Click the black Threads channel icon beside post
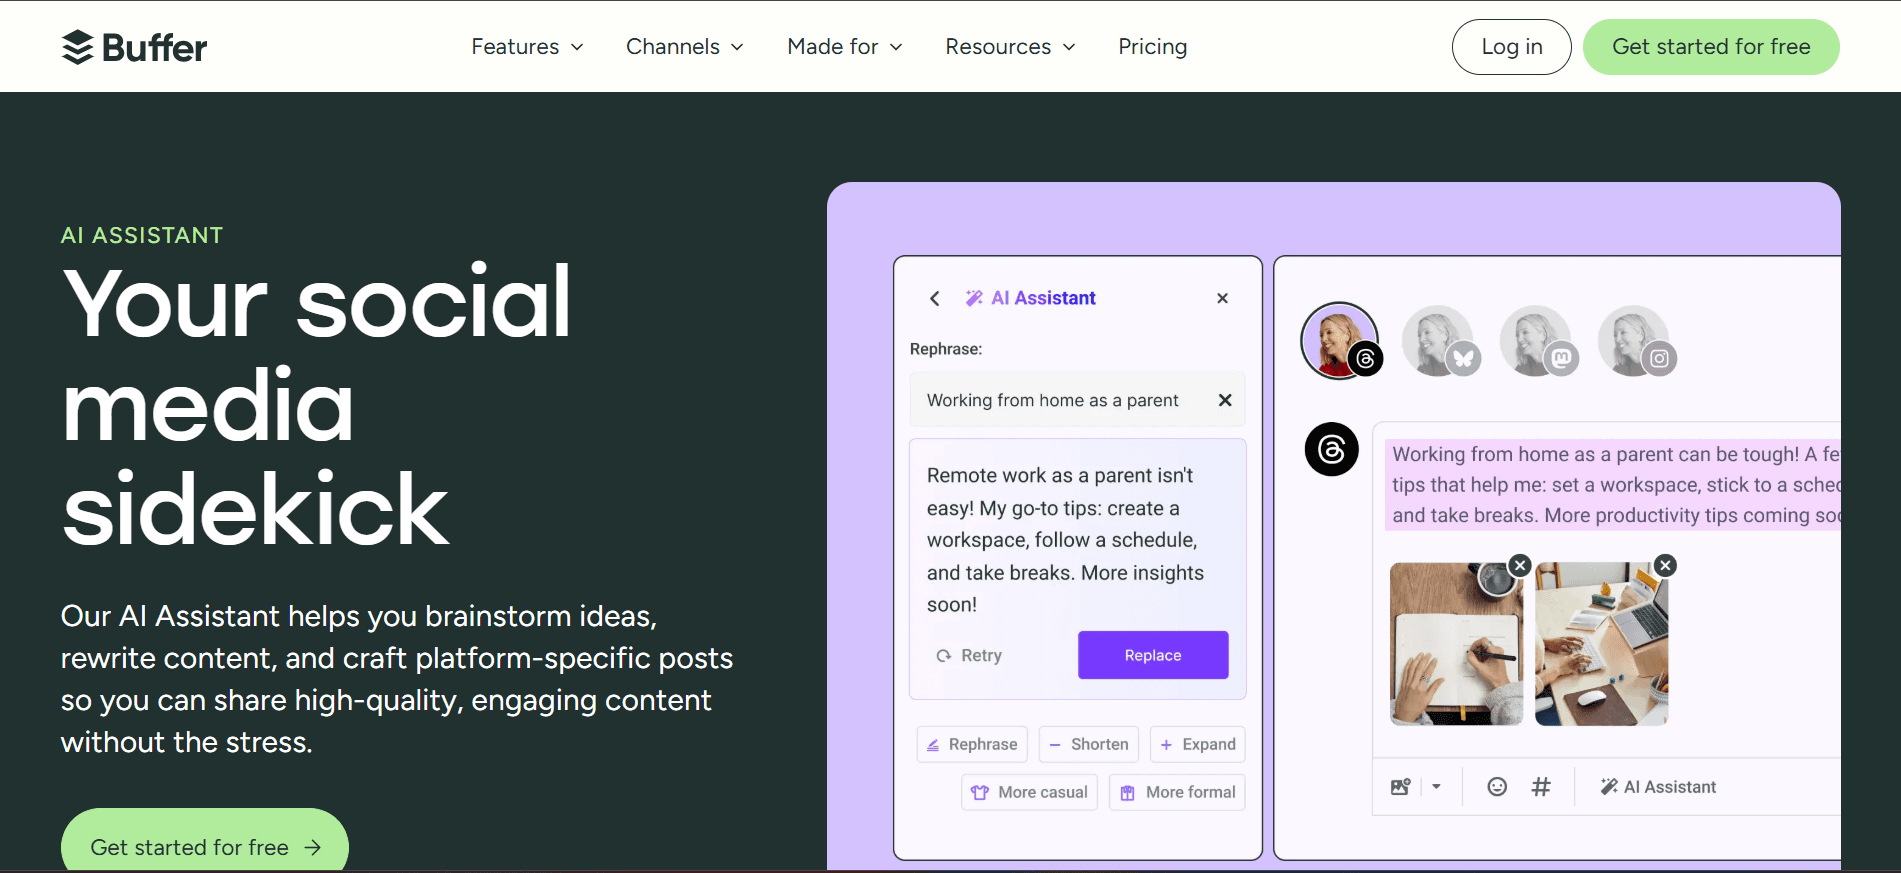Viewport: 1901px width, 873px height. point(1331,449)
